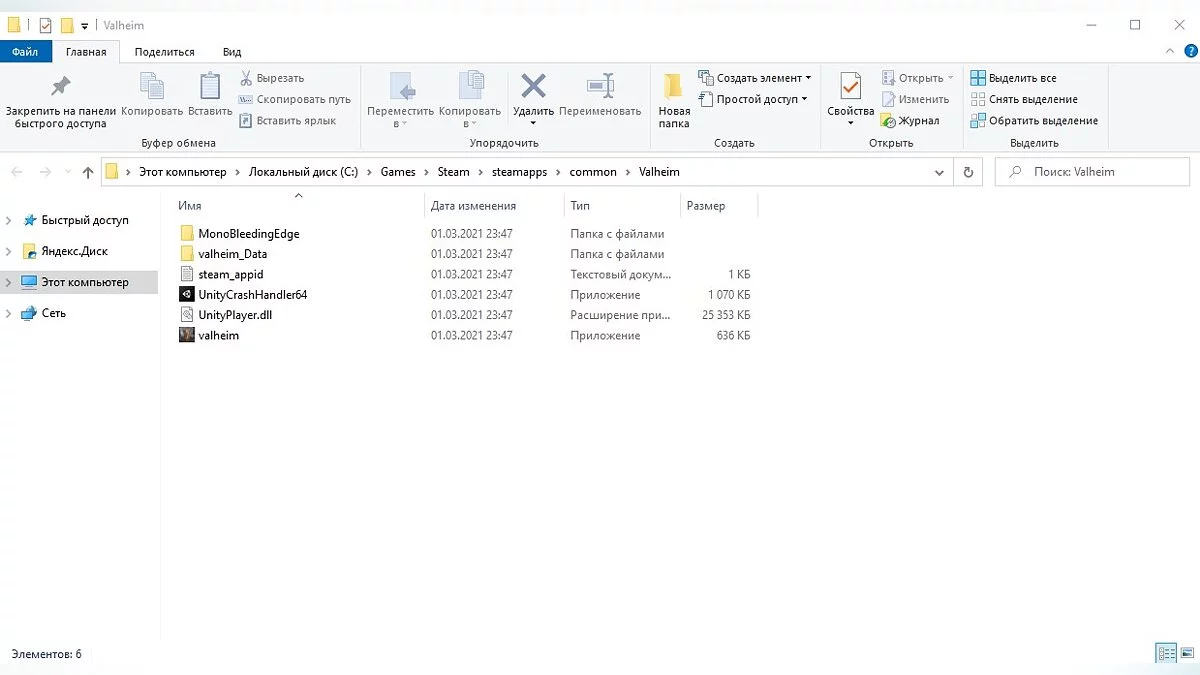The height and width of the screenshot is (675, 1200).
Task: Click Скопировать путь button
Action: 295,99
